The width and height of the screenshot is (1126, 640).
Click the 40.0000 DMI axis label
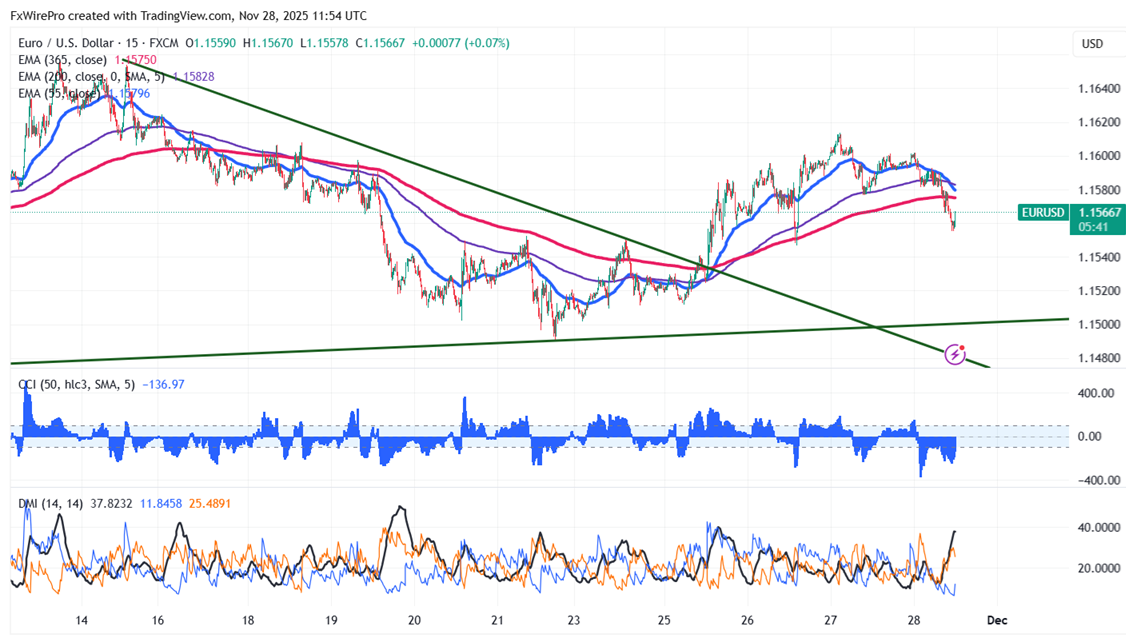[x=1099, y=527]
